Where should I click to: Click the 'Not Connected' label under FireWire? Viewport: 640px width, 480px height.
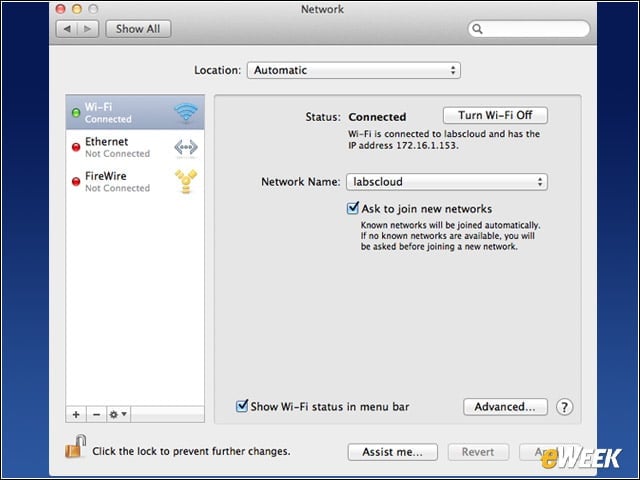[118, 188]
